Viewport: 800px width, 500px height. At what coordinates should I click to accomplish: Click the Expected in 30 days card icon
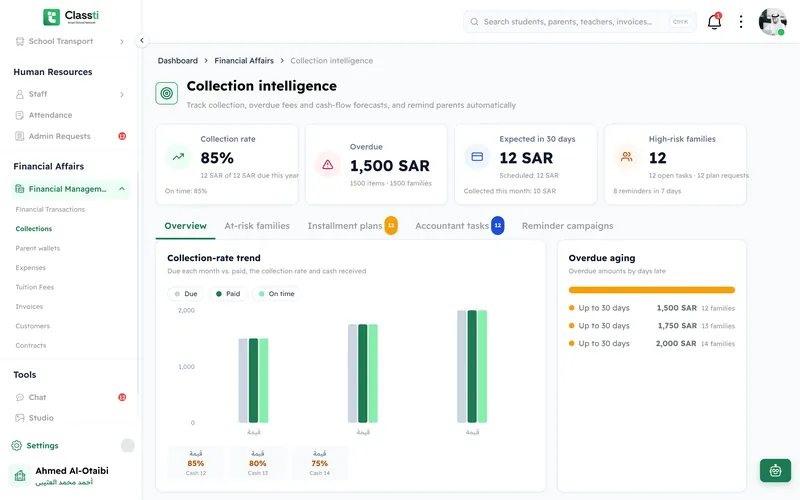coord(477,157)
